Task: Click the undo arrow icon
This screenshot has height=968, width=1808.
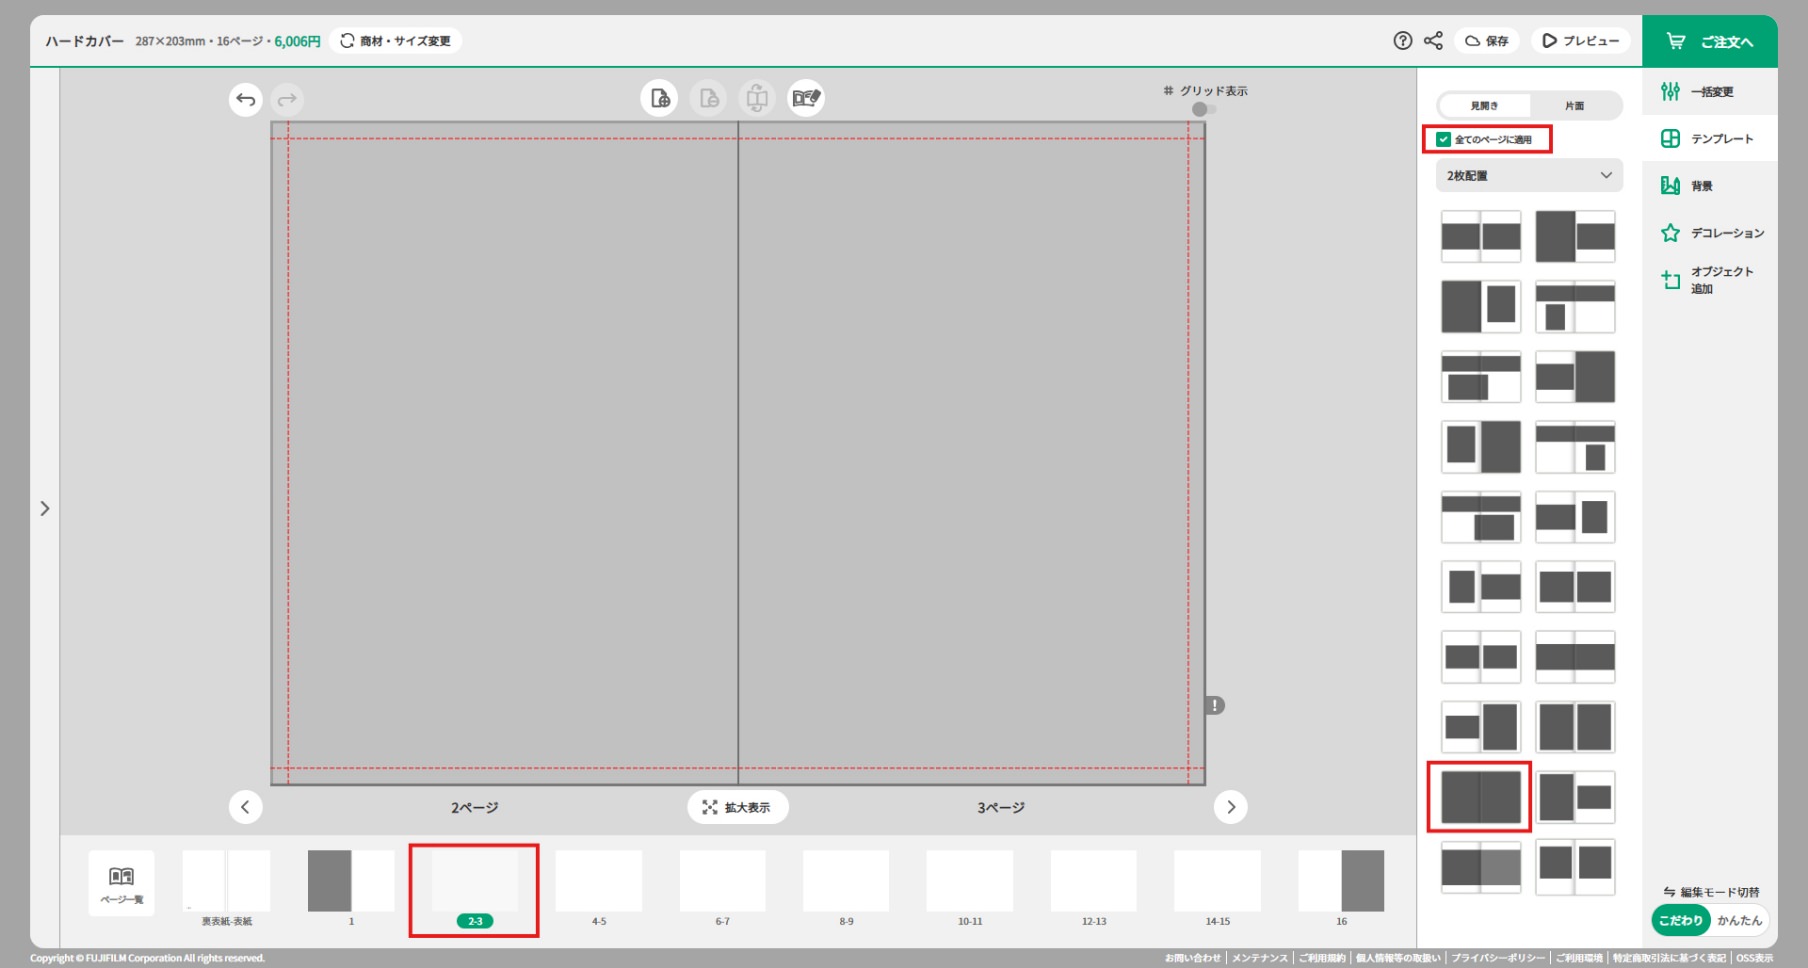Action: (x=246, y=100)
